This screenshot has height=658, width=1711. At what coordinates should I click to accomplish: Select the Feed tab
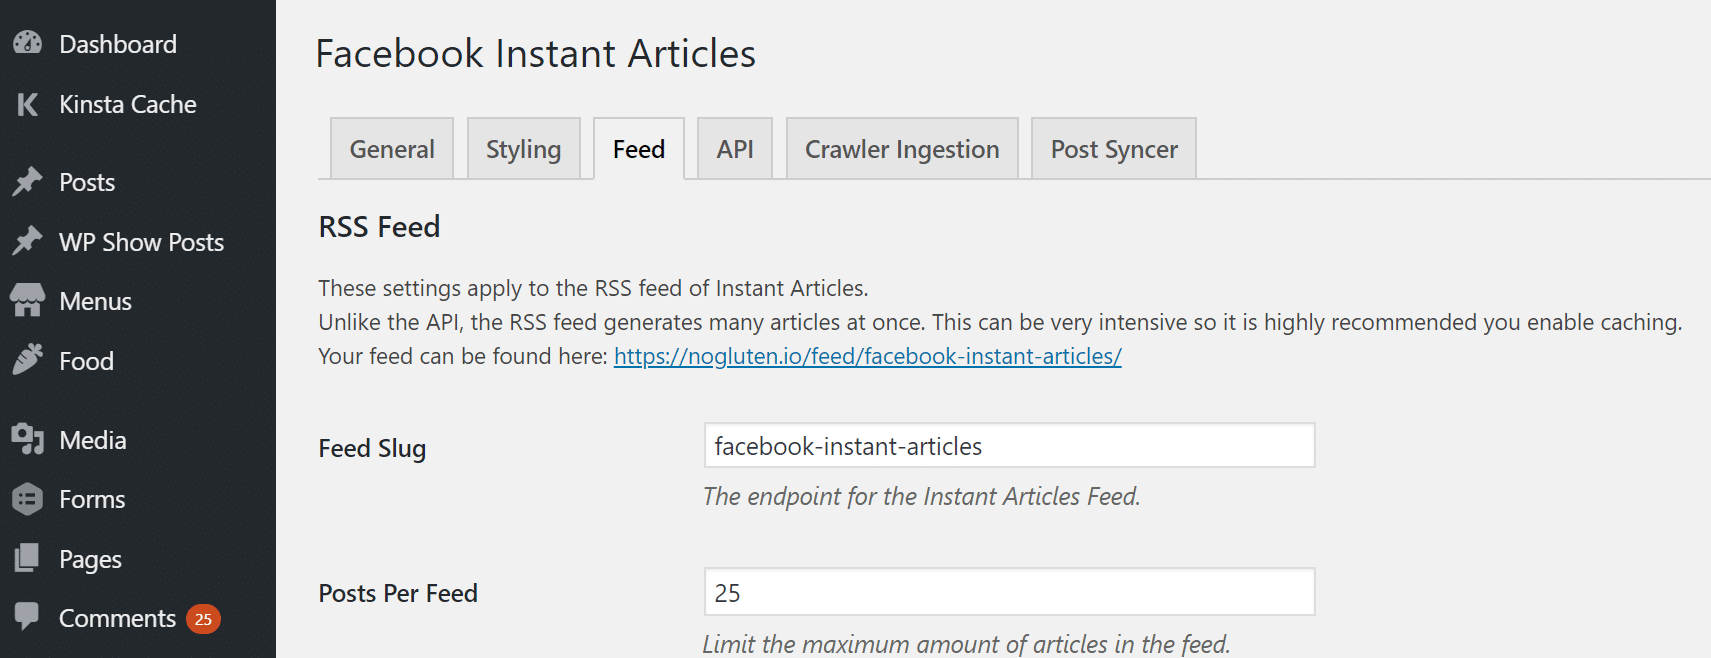click(638, 148)
